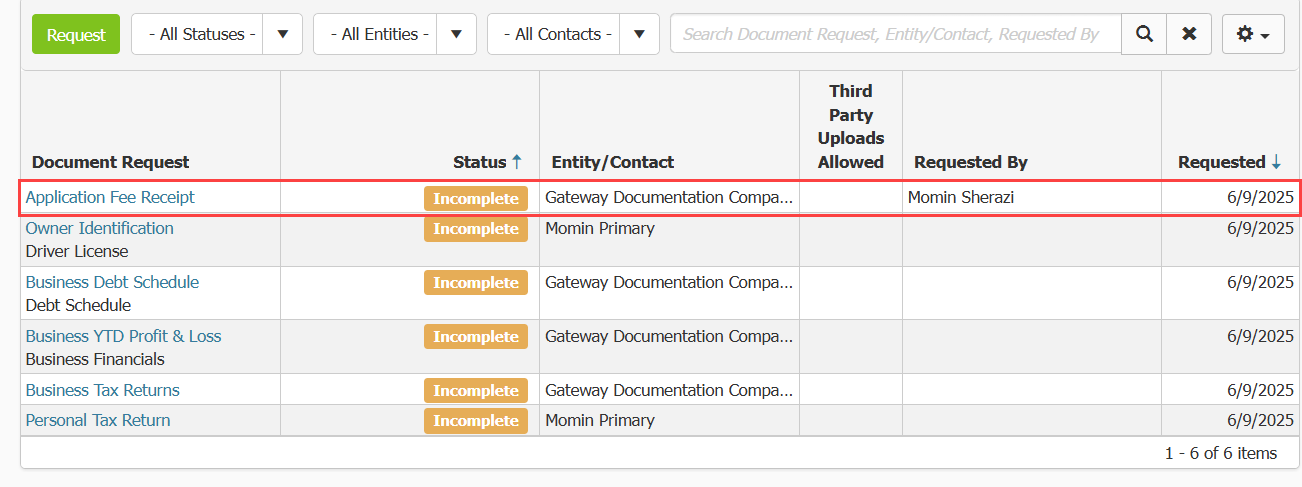This screenshot has height=487, width=1302.
Task: Click the Document Request column header
Action: [x=110, y=162]
